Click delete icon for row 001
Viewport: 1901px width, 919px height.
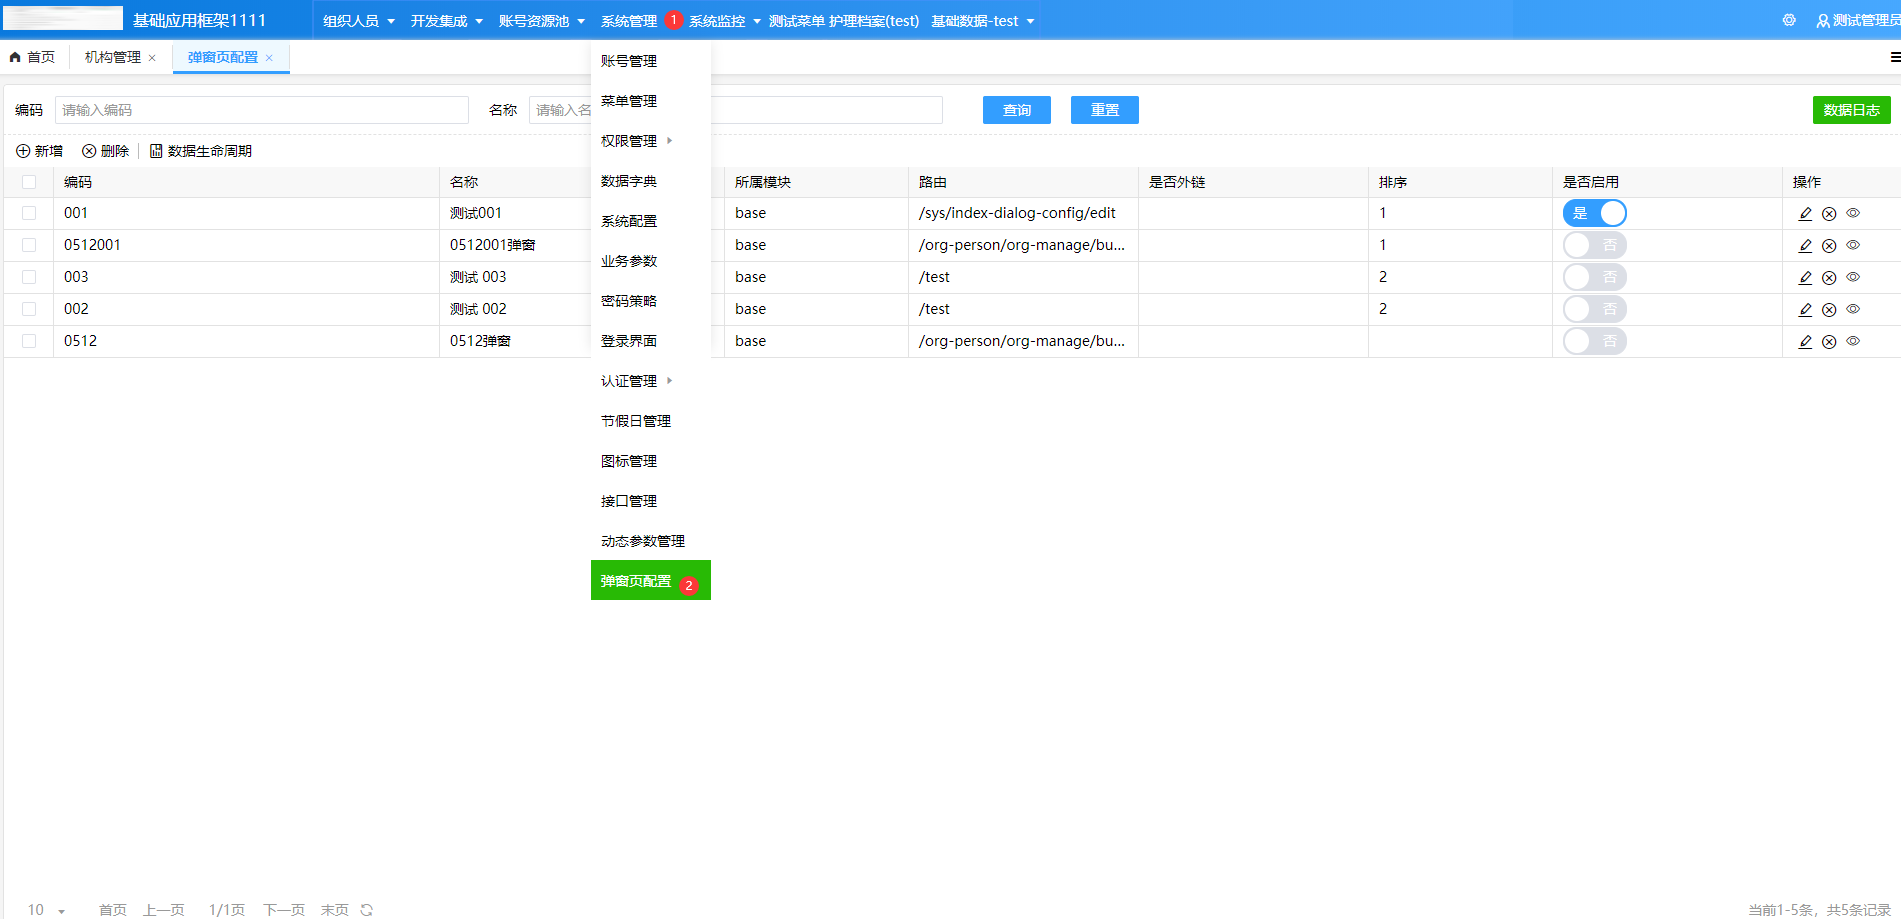click(1829, 213)
